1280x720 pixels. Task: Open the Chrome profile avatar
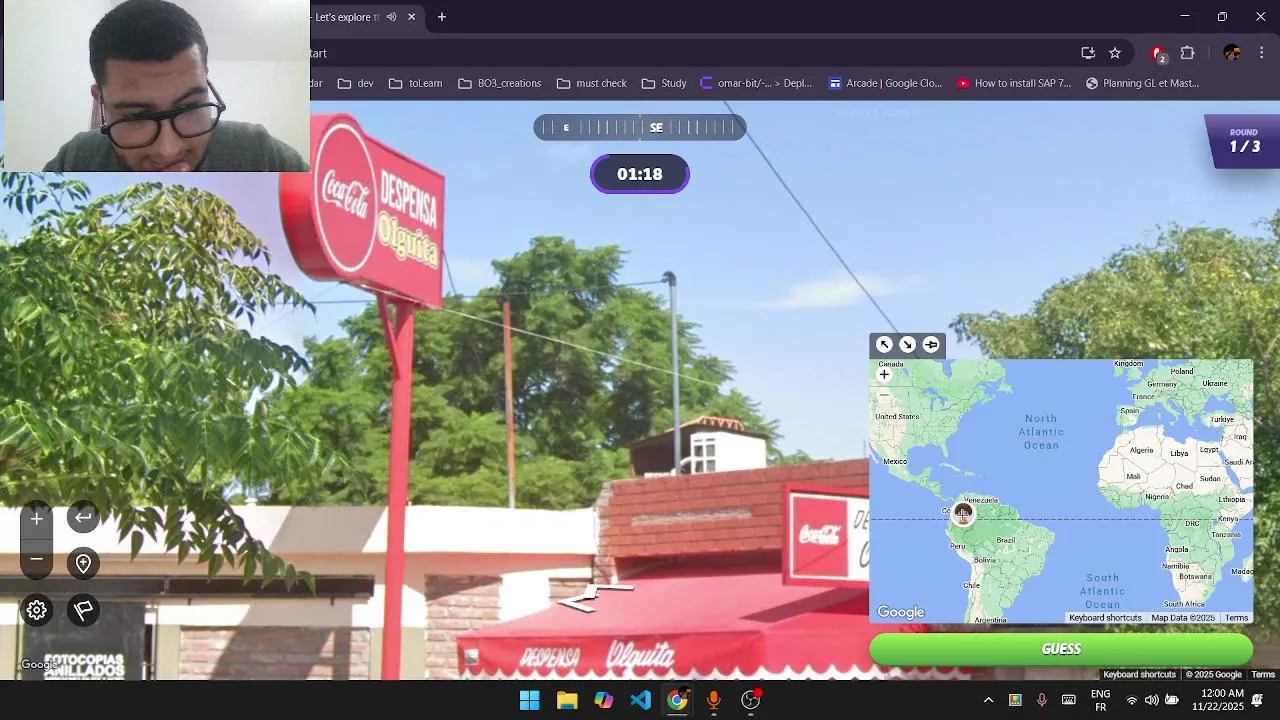click(1231, 53)
